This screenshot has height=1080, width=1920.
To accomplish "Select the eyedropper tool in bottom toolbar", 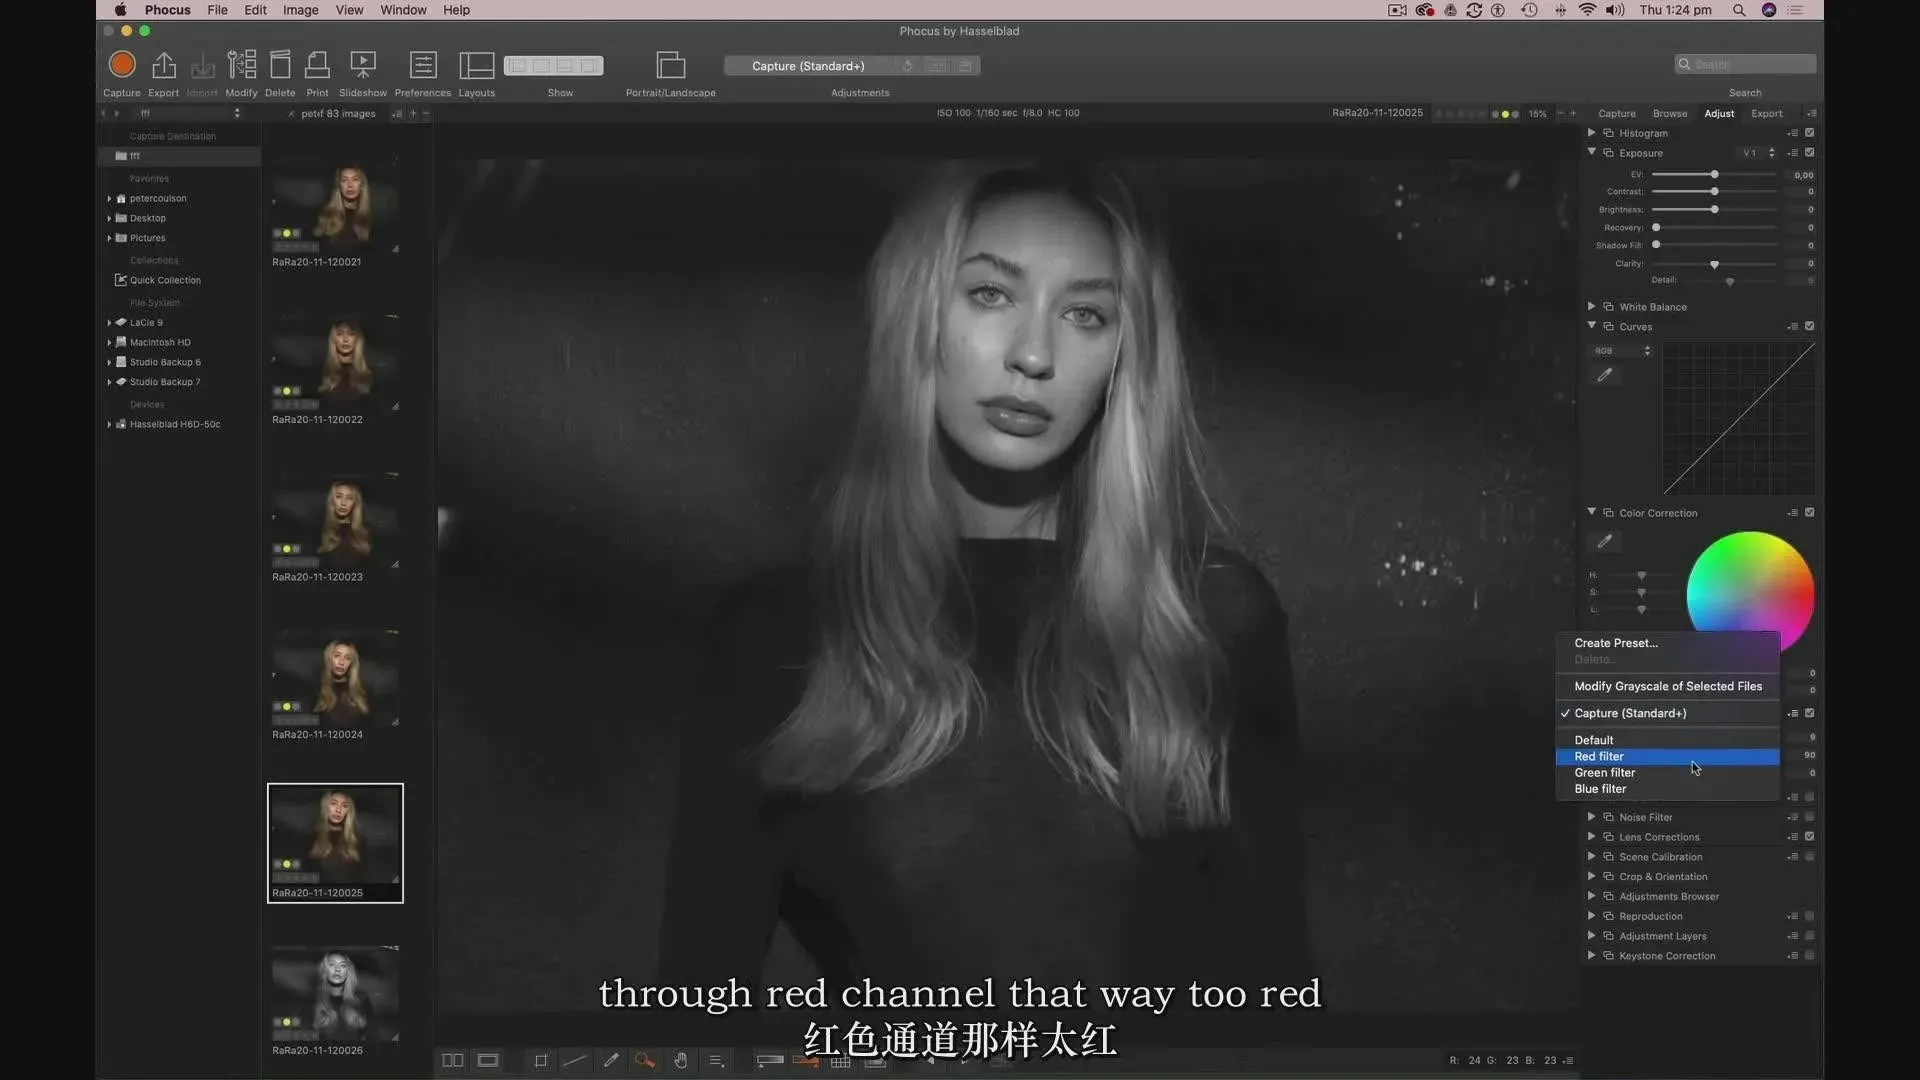I will (611, 1060).
